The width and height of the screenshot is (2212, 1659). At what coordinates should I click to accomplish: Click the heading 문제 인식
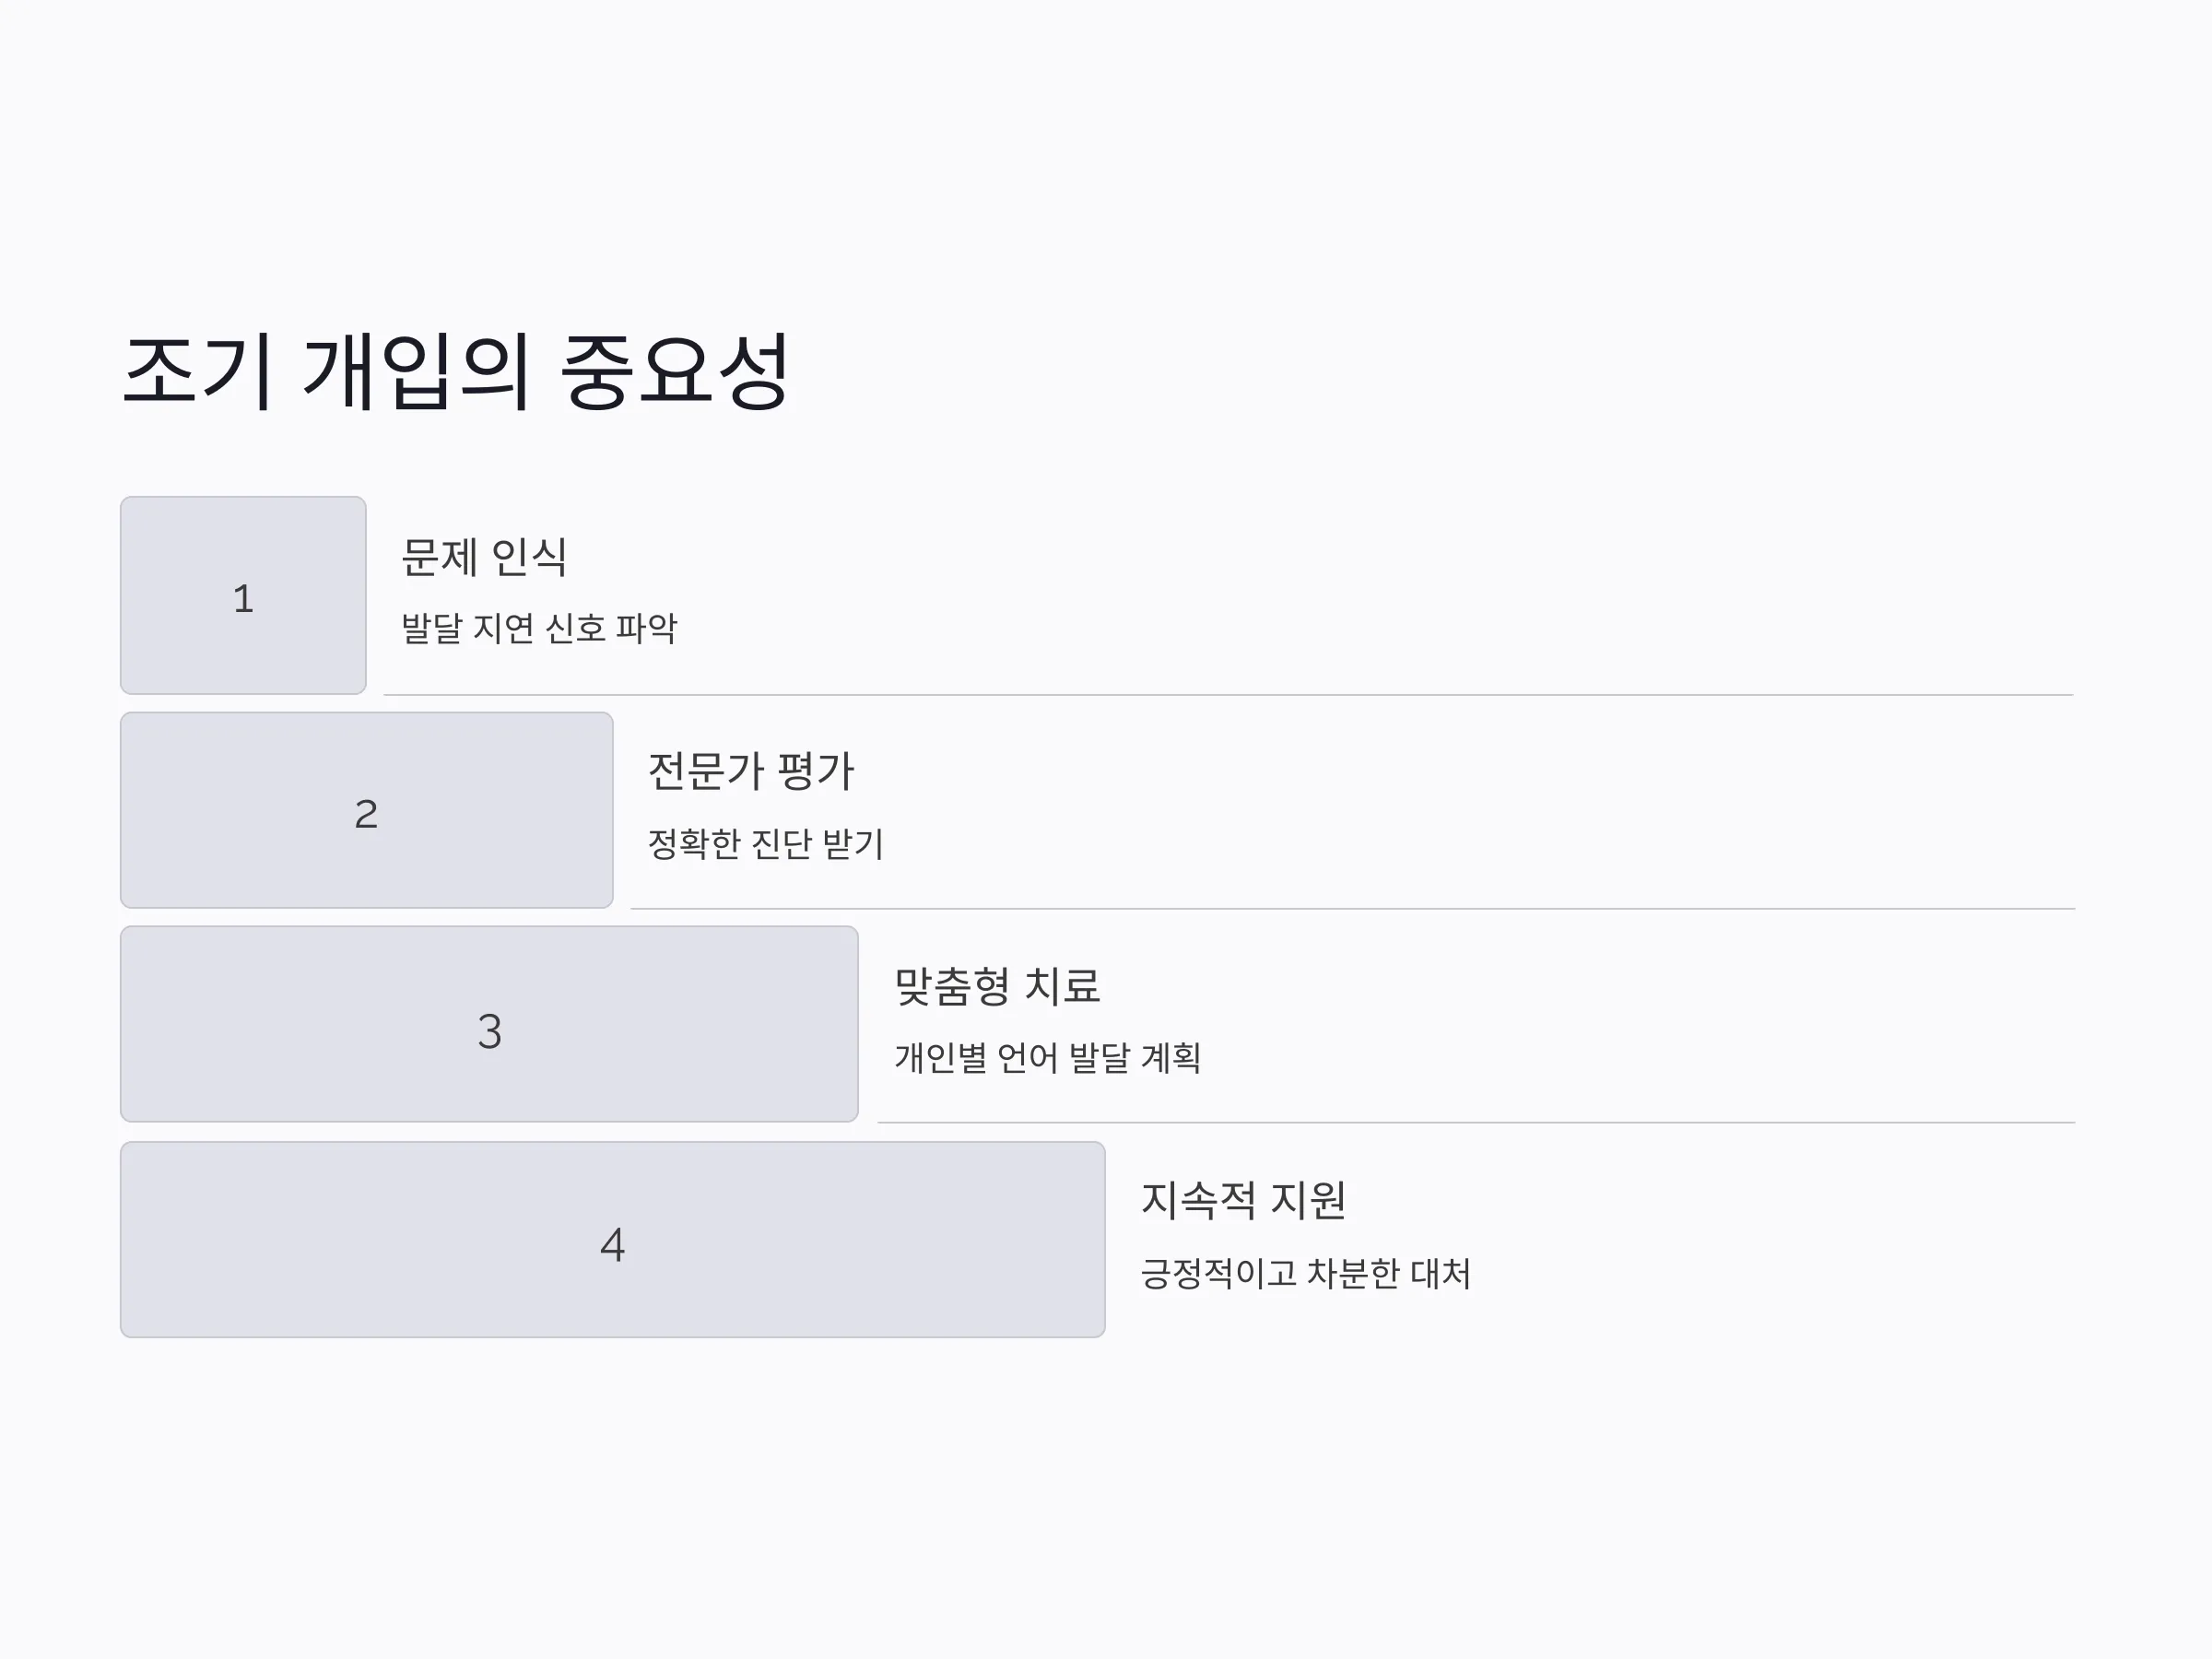[484, 557]
